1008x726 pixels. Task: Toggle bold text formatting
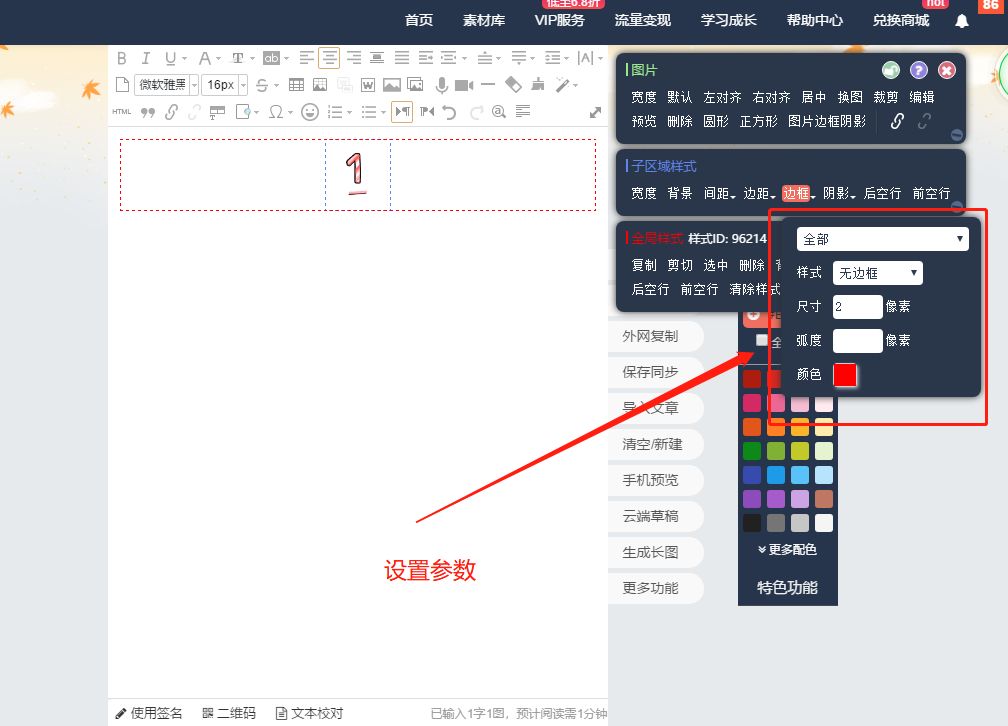click(122, 58)
